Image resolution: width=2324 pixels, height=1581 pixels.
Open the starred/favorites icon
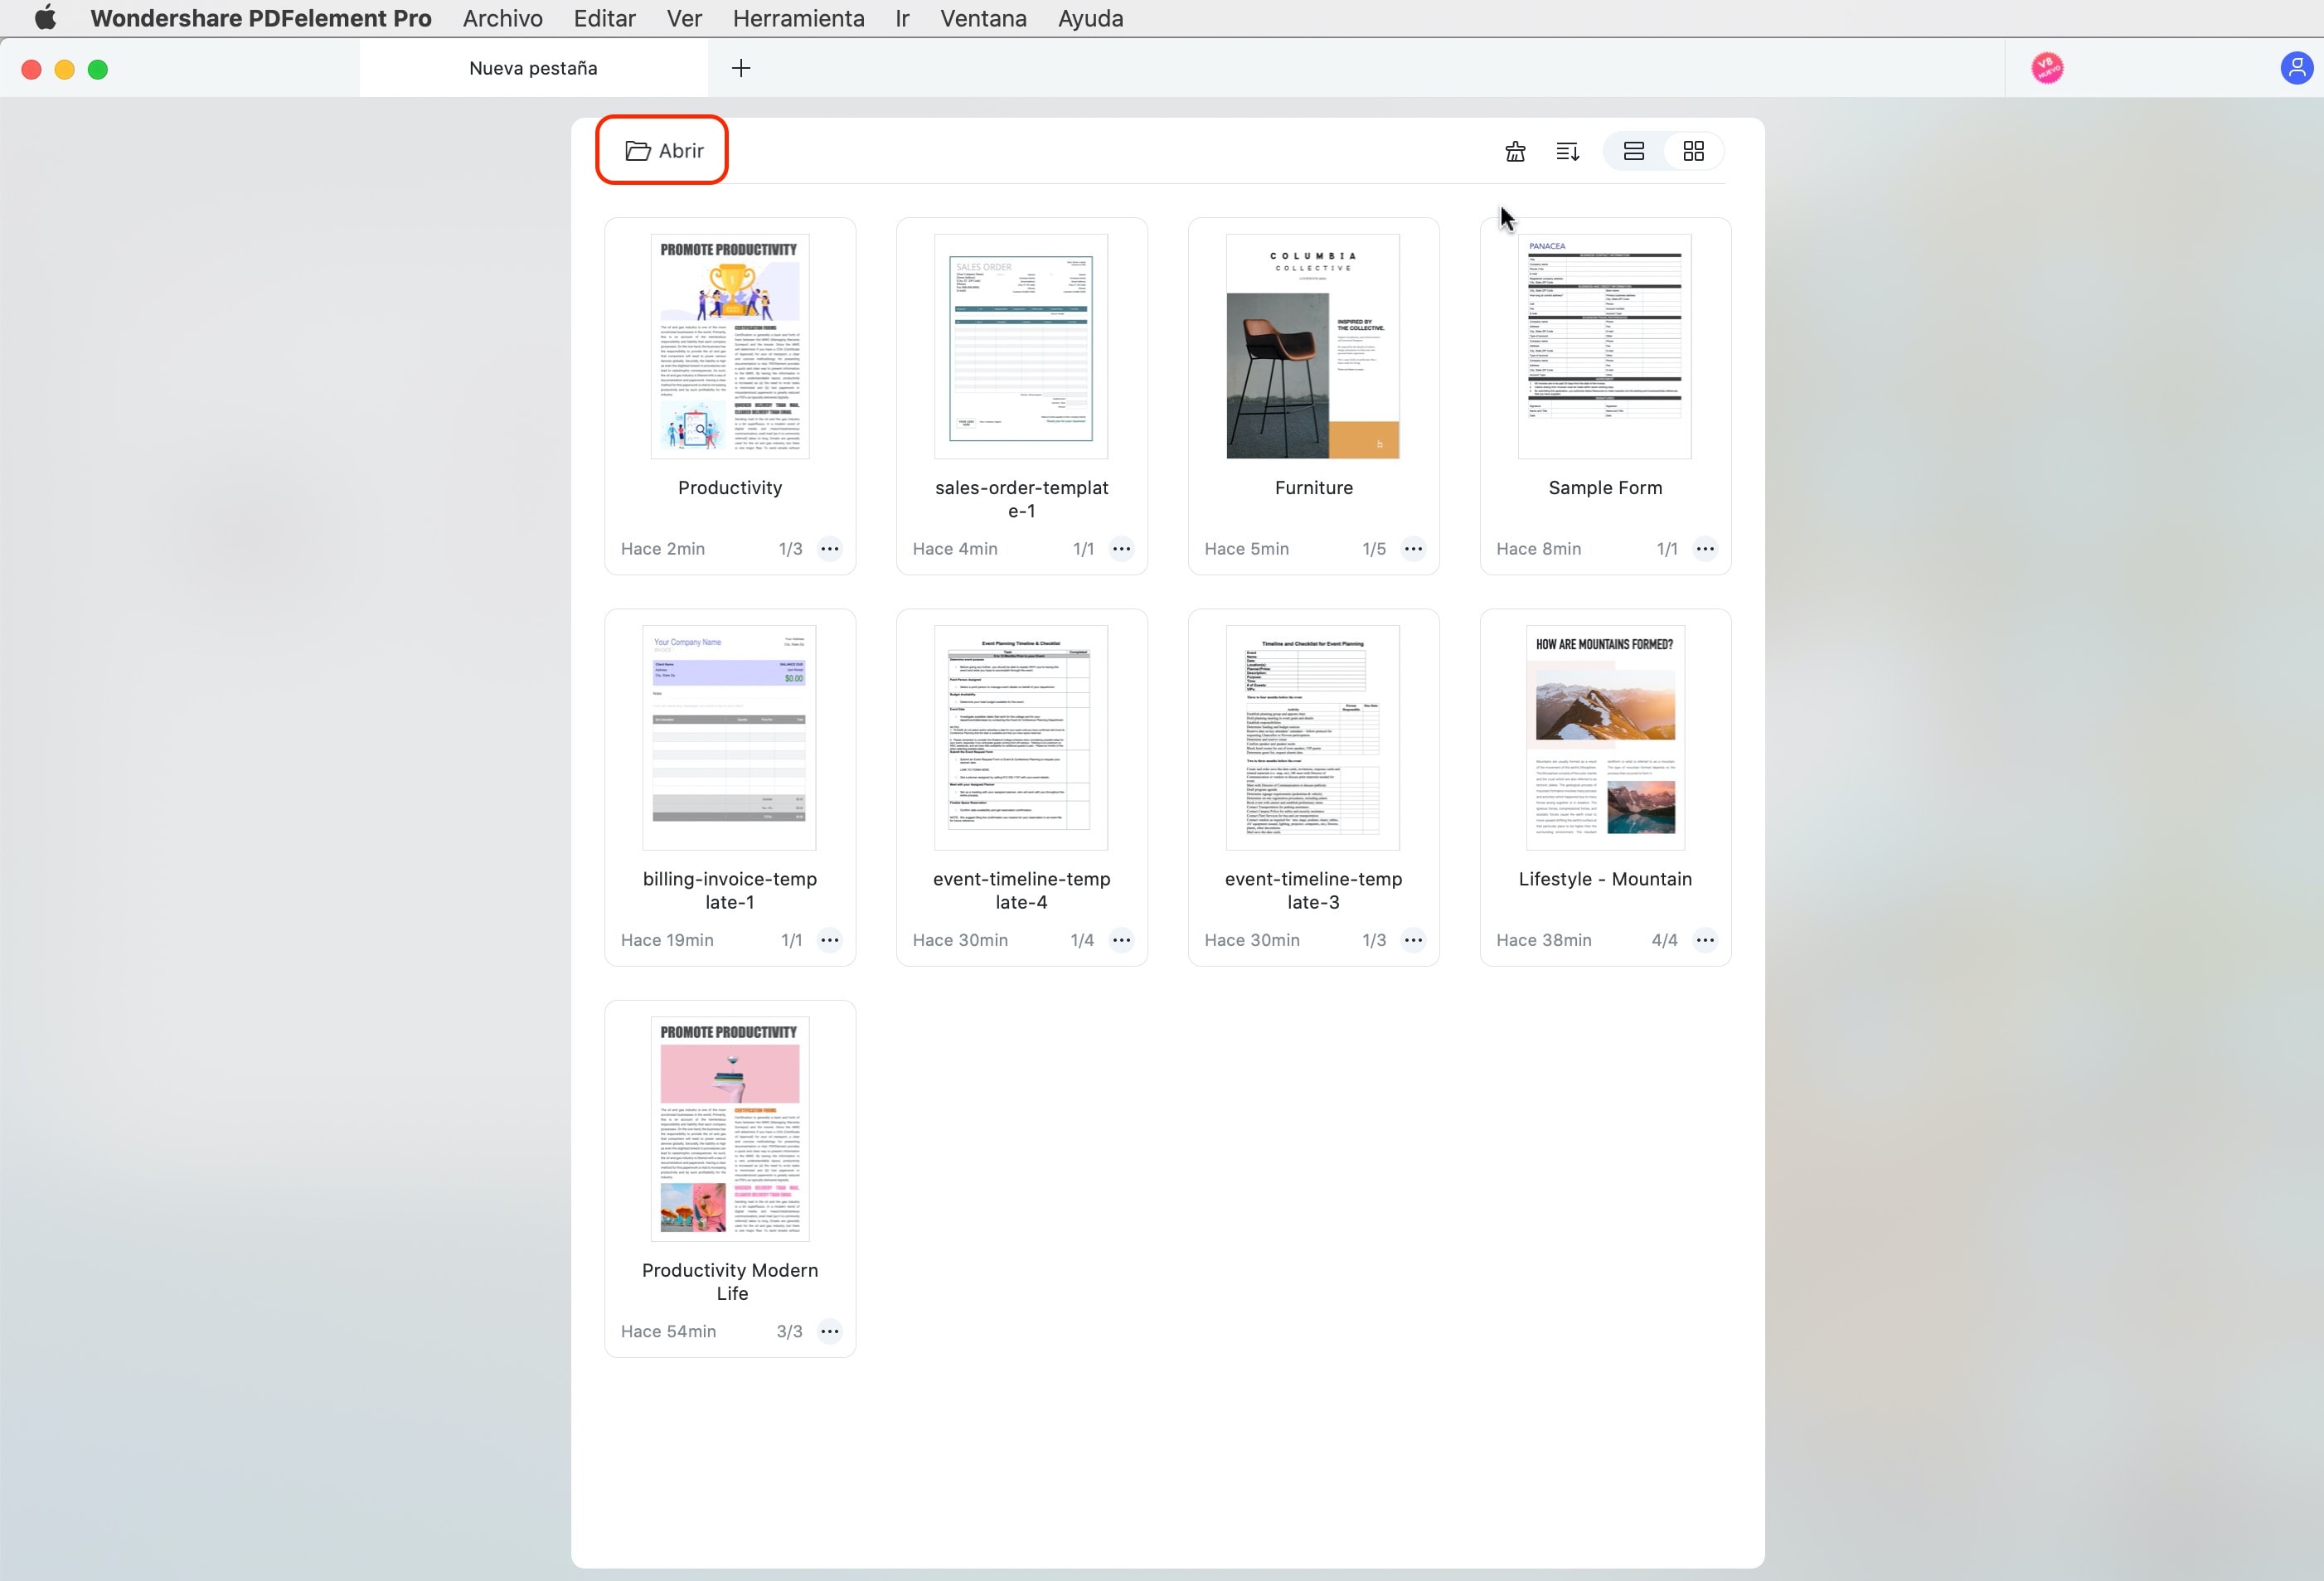coord(1512,150)
